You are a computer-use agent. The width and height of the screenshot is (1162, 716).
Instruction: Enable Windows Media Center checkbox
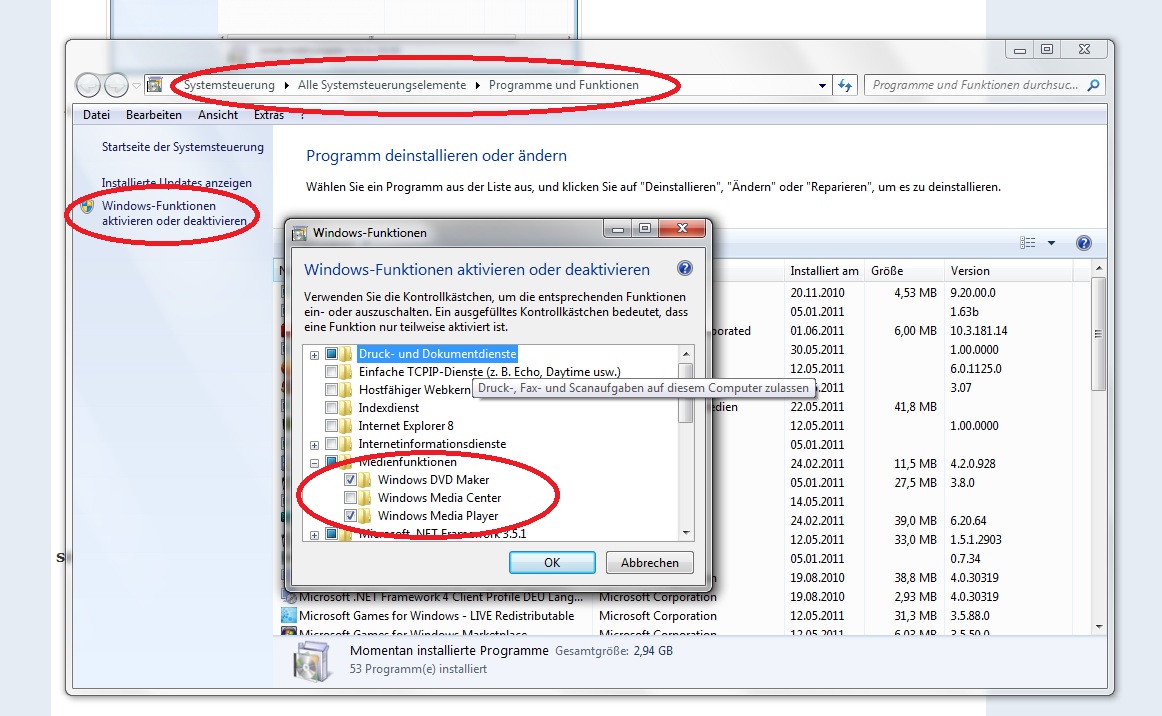point(351,498)
